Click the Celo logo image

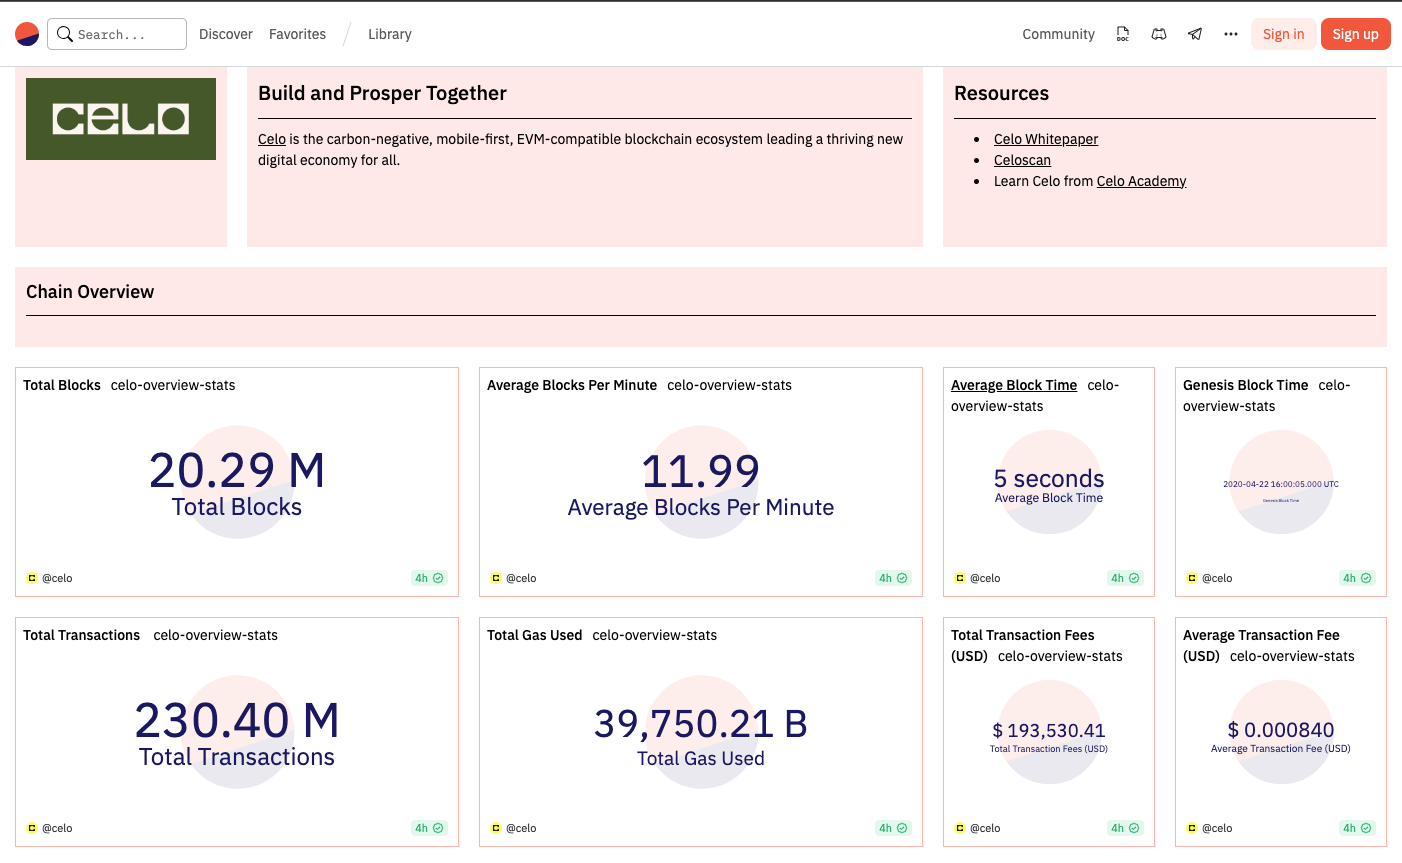121,119
